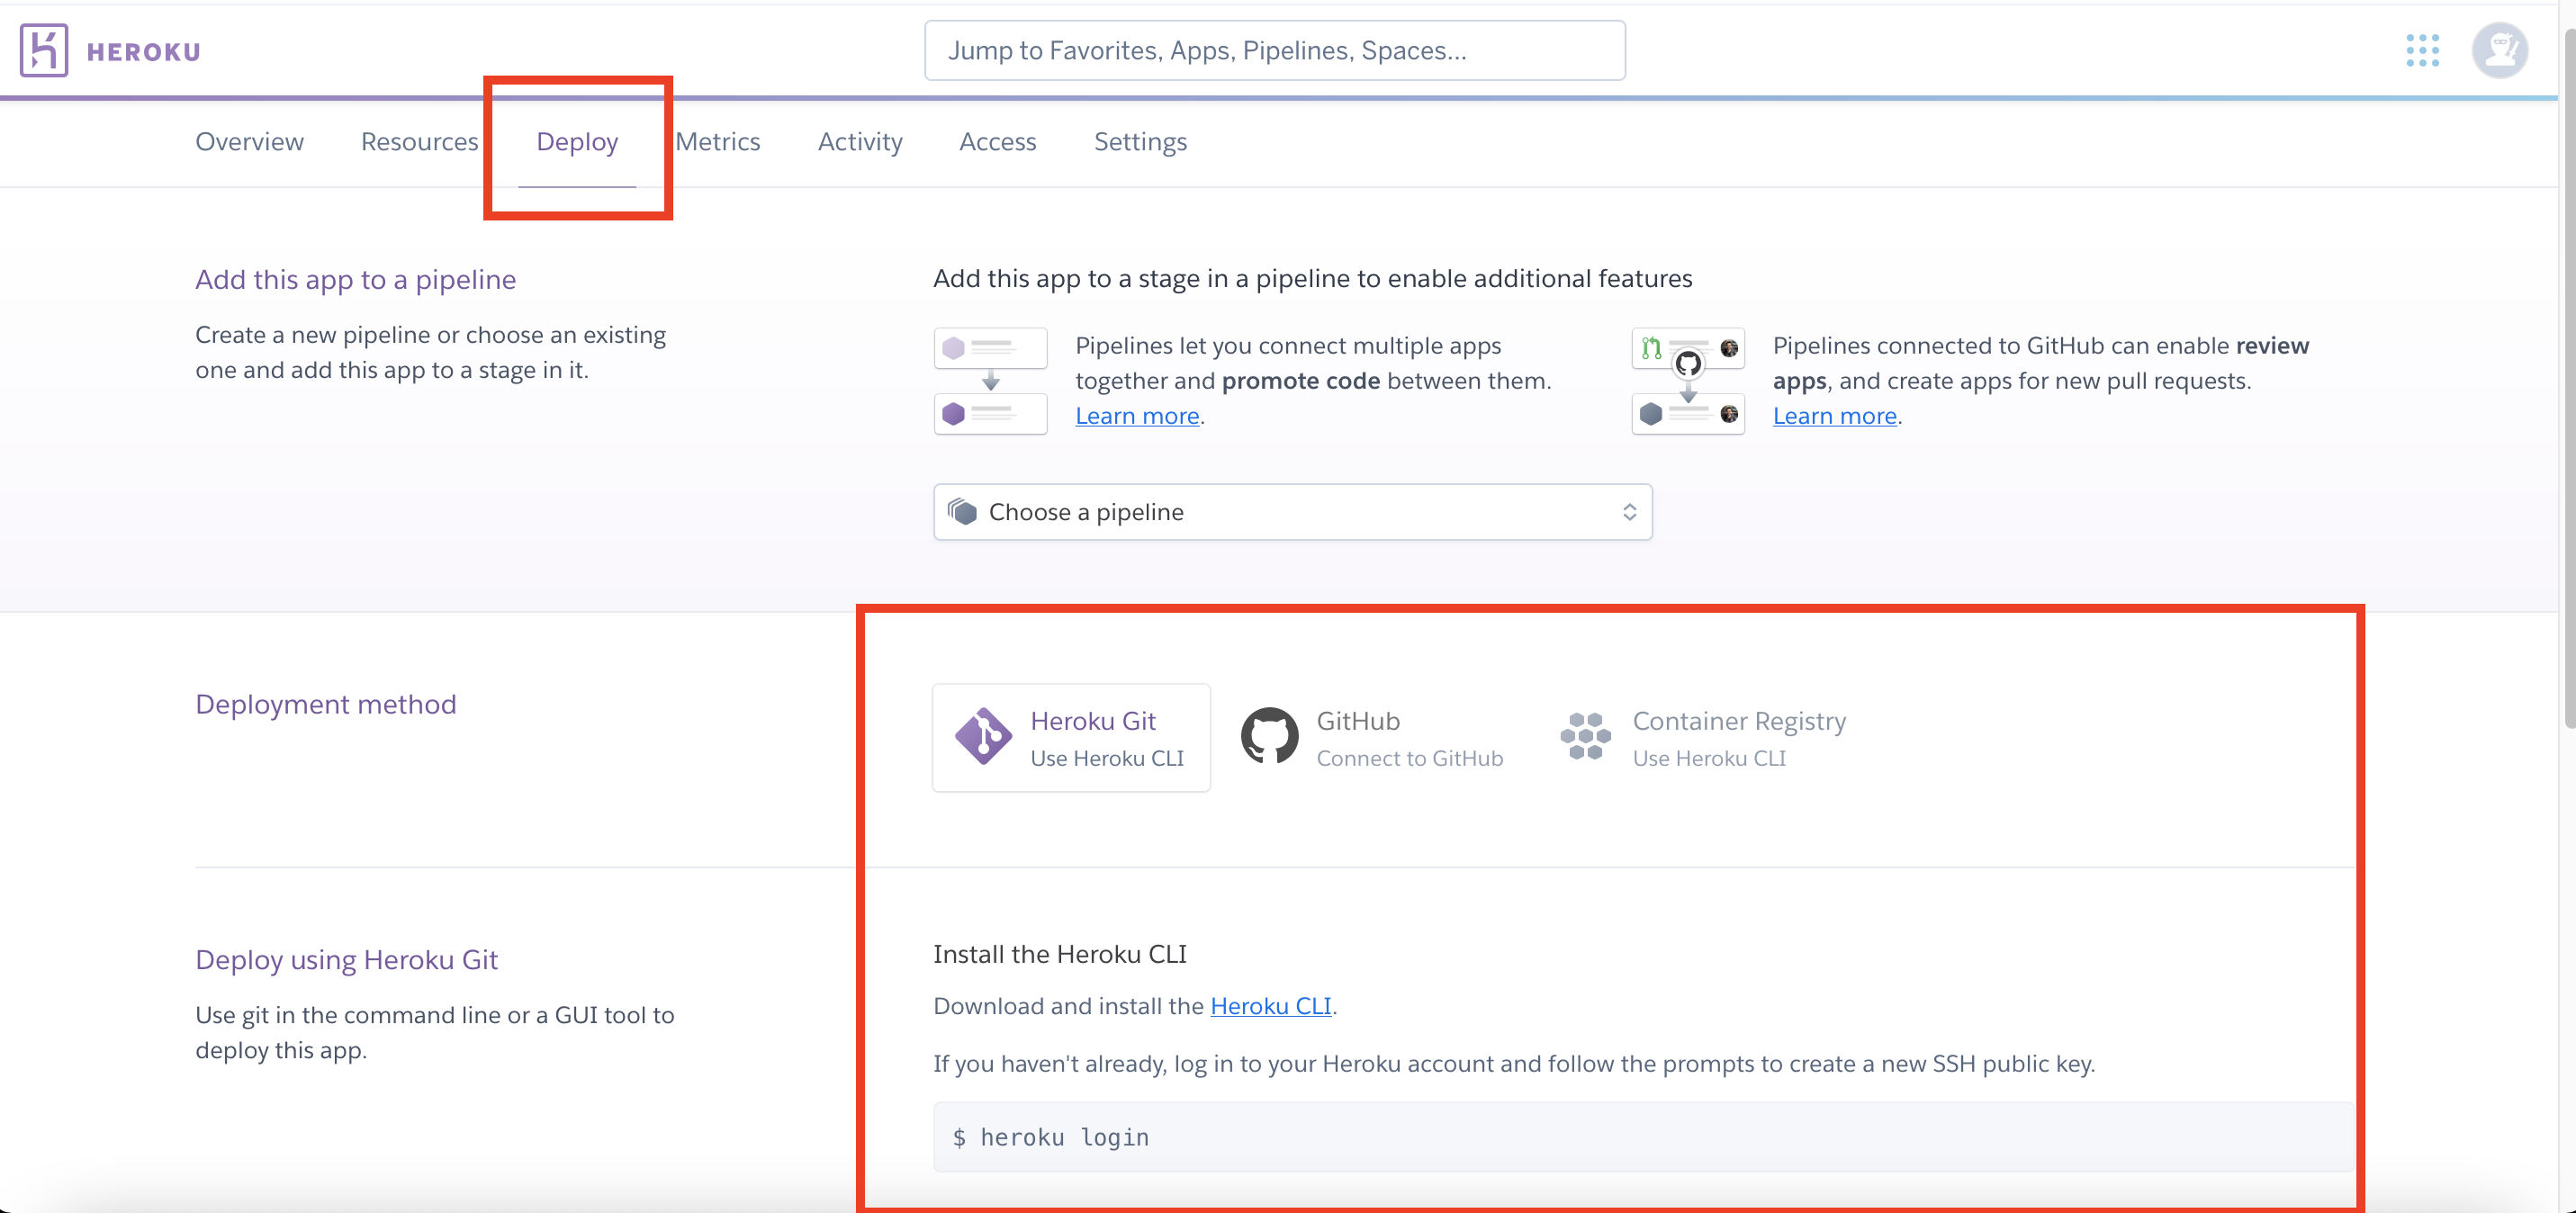
Task: Click the GitHub review apps illustration
Action: tap(1688, 381)
